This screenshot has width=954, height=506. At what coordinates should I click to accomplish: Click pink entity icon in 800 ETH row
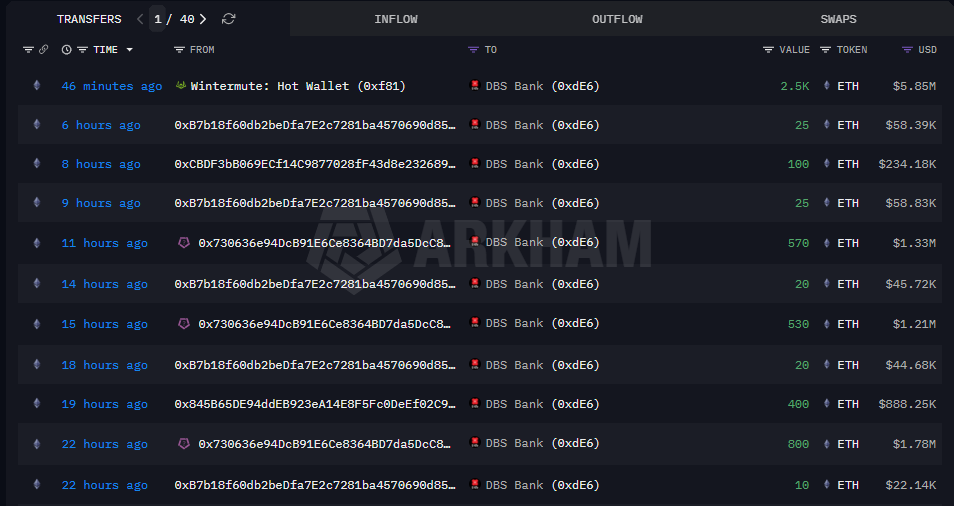pyautogui.click(x=184, y=443)
